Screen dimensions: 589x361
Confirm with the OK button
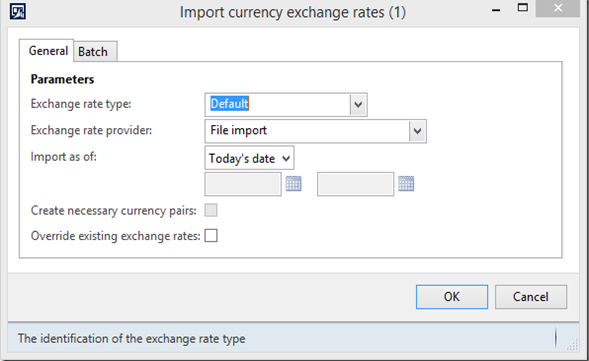coord(452,297)
